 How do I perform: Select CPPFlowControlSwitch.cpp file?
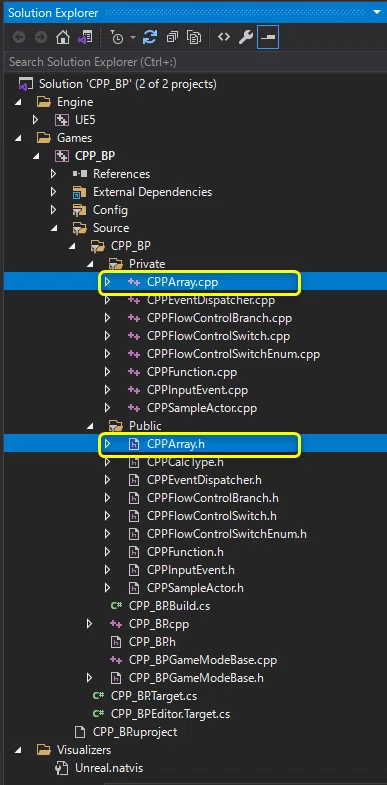(218, 336)
